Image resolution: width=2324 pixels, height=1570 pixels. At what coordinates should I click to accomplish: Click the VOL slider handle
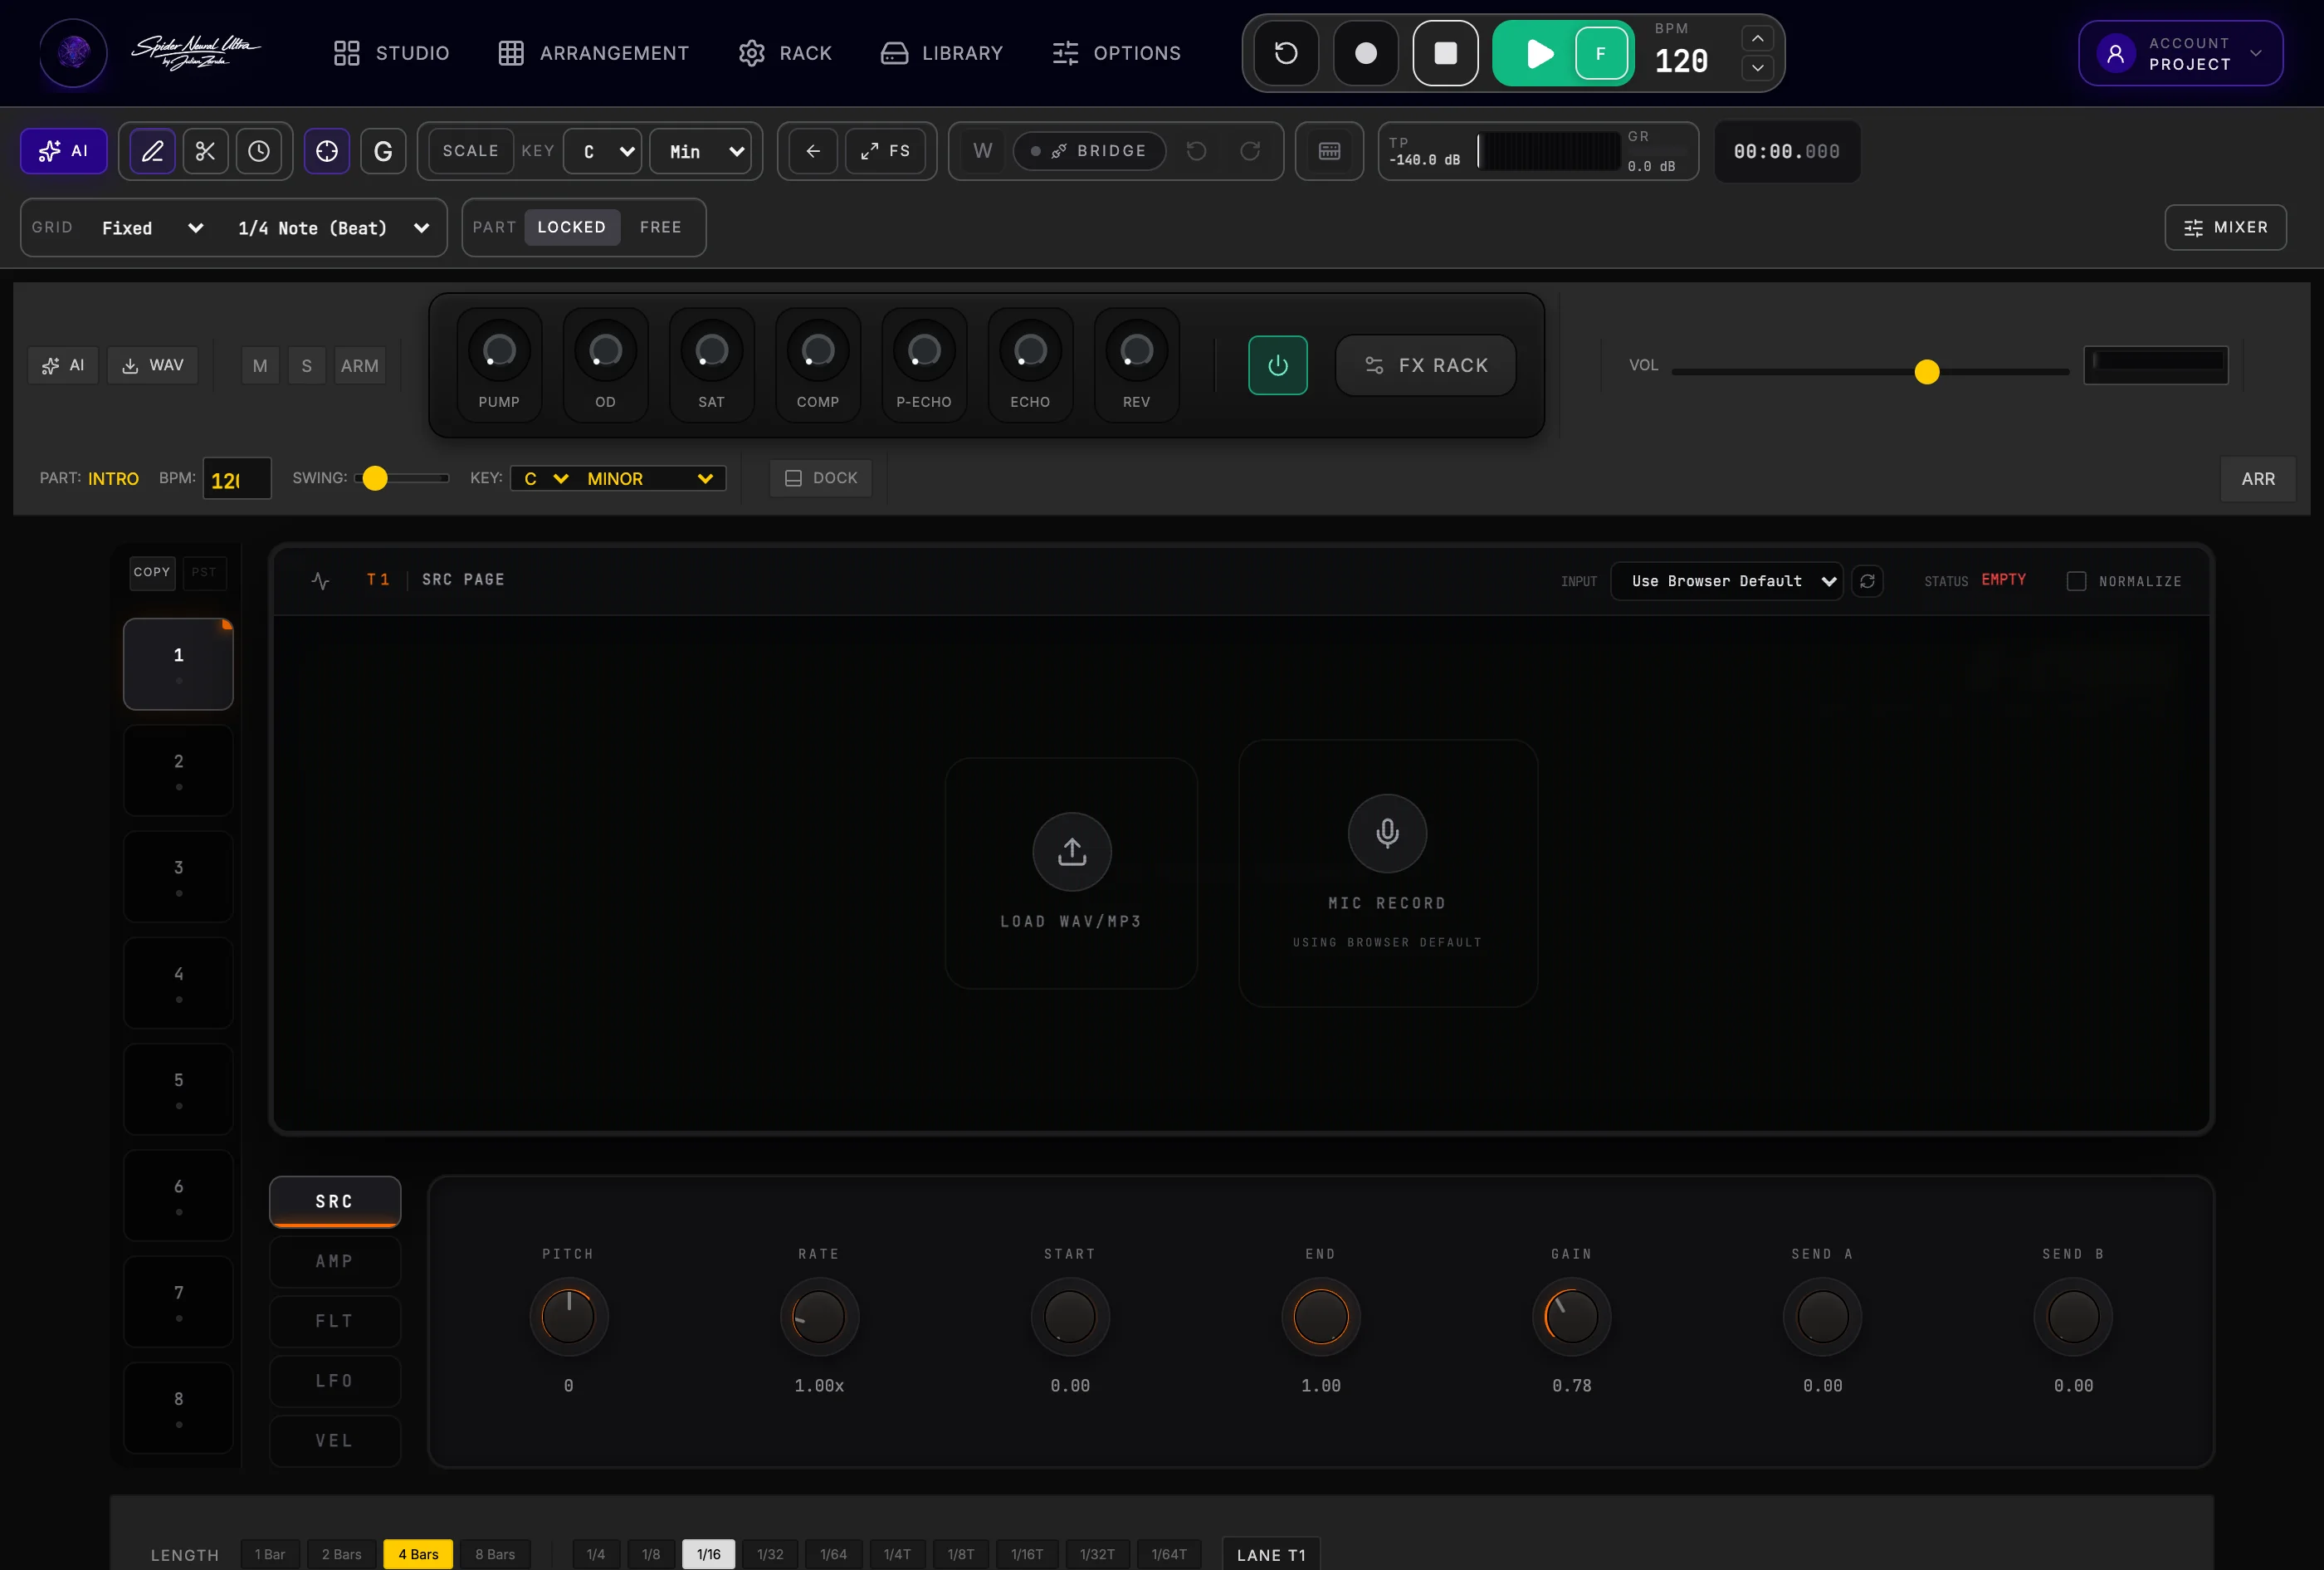pyautogui.click(x=1927, y=372)
